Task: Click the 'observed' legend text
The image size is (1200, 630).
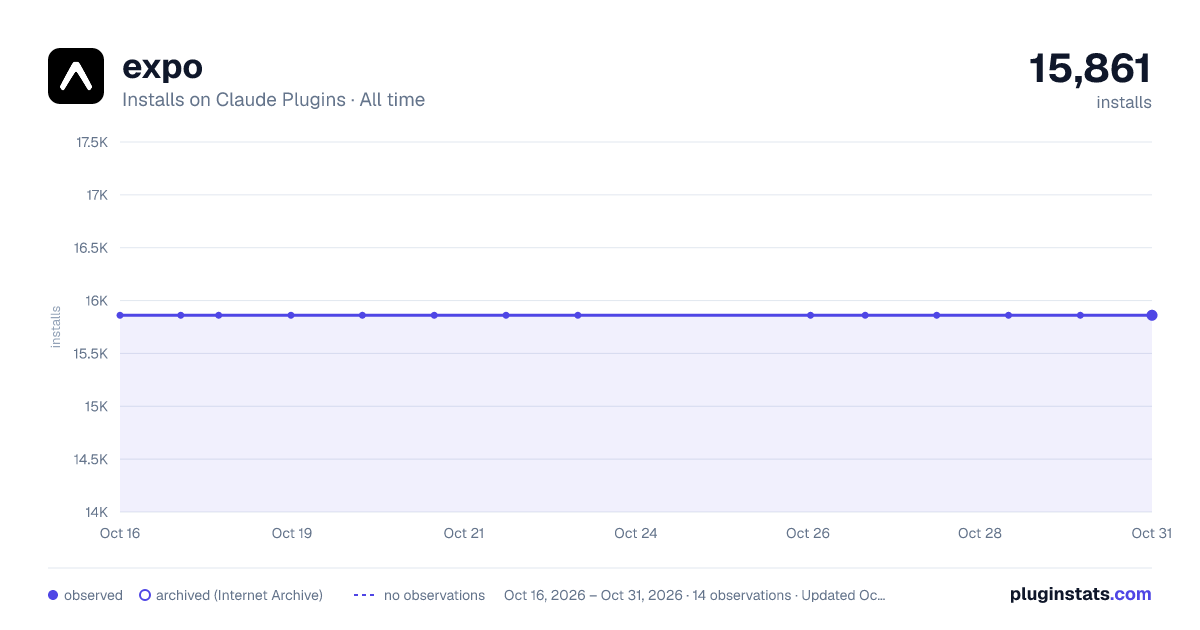Action: click(x=93, y=595)
